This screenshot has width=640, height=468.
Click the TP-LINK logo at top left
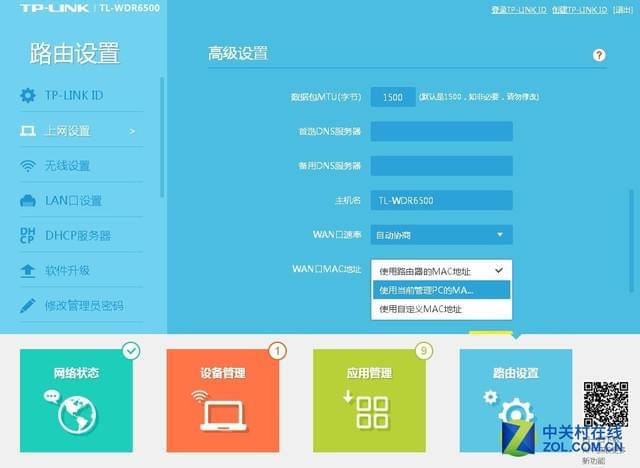[x=54, y=8]
